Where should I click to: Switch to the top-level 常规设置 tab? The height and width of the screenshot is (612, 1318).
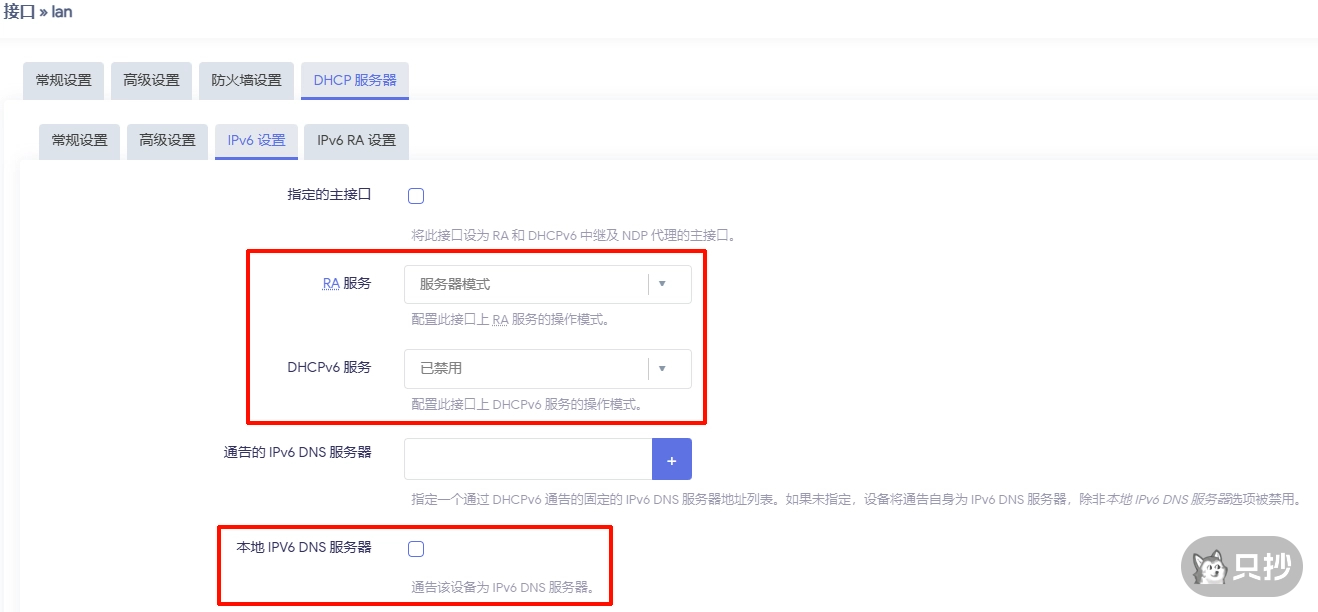61,80
